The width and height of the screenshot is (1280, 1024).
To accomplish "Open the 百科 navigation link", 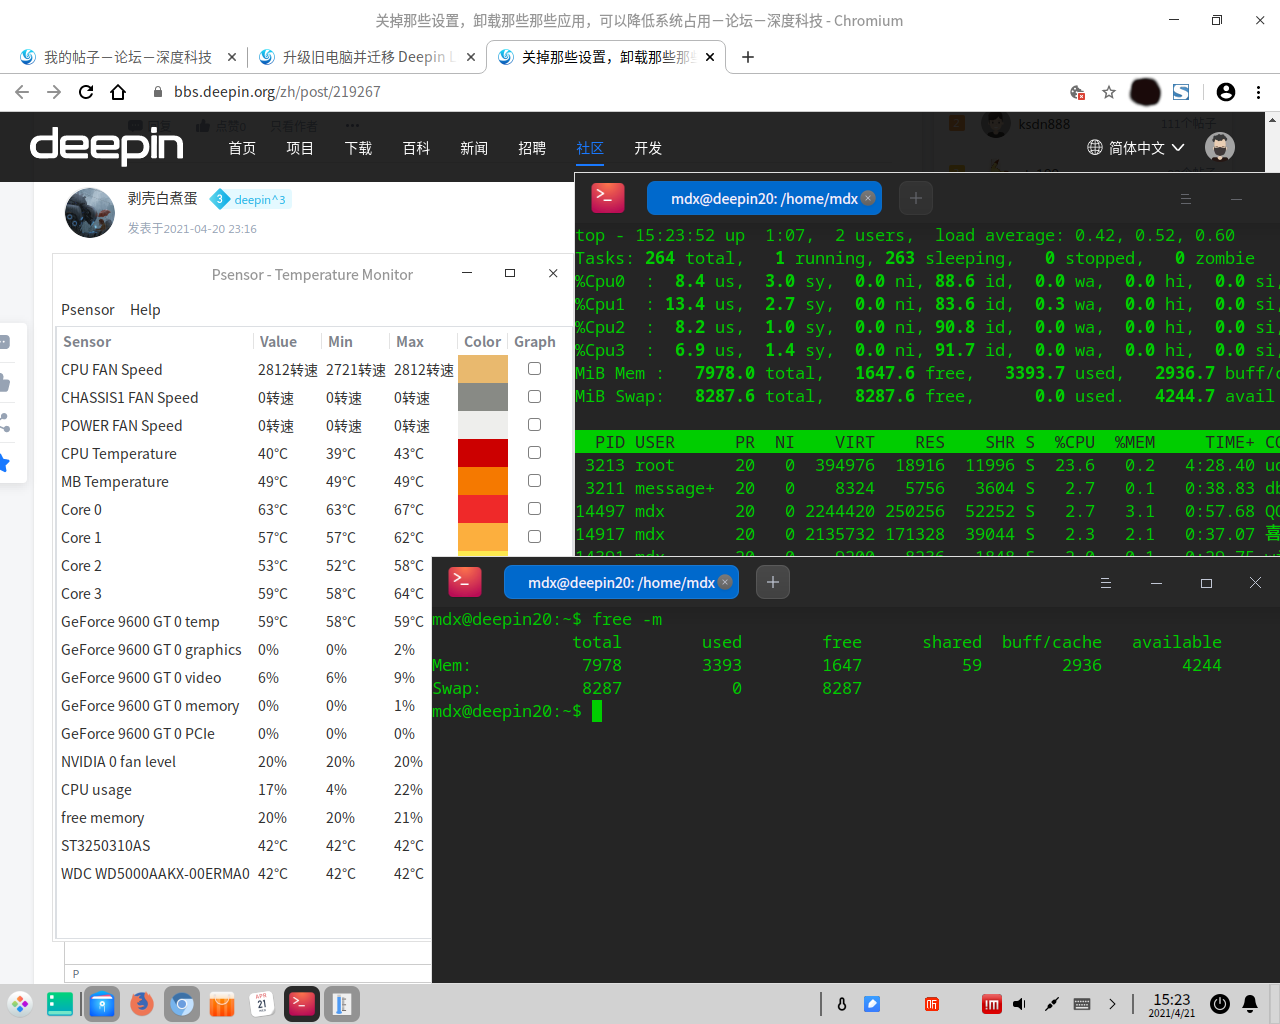I will pos(416,148).
